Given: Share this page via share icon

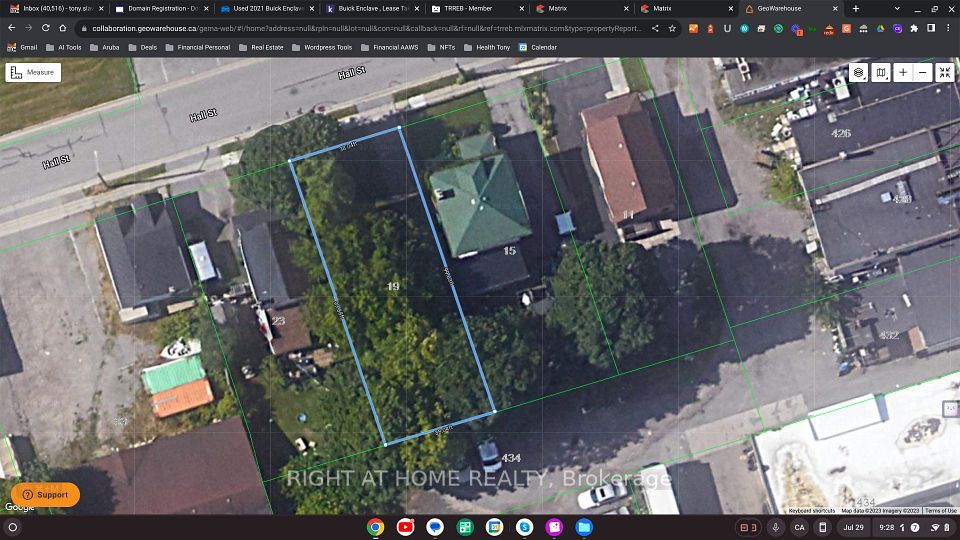Looking at the screenshot, I should point(655,28).
